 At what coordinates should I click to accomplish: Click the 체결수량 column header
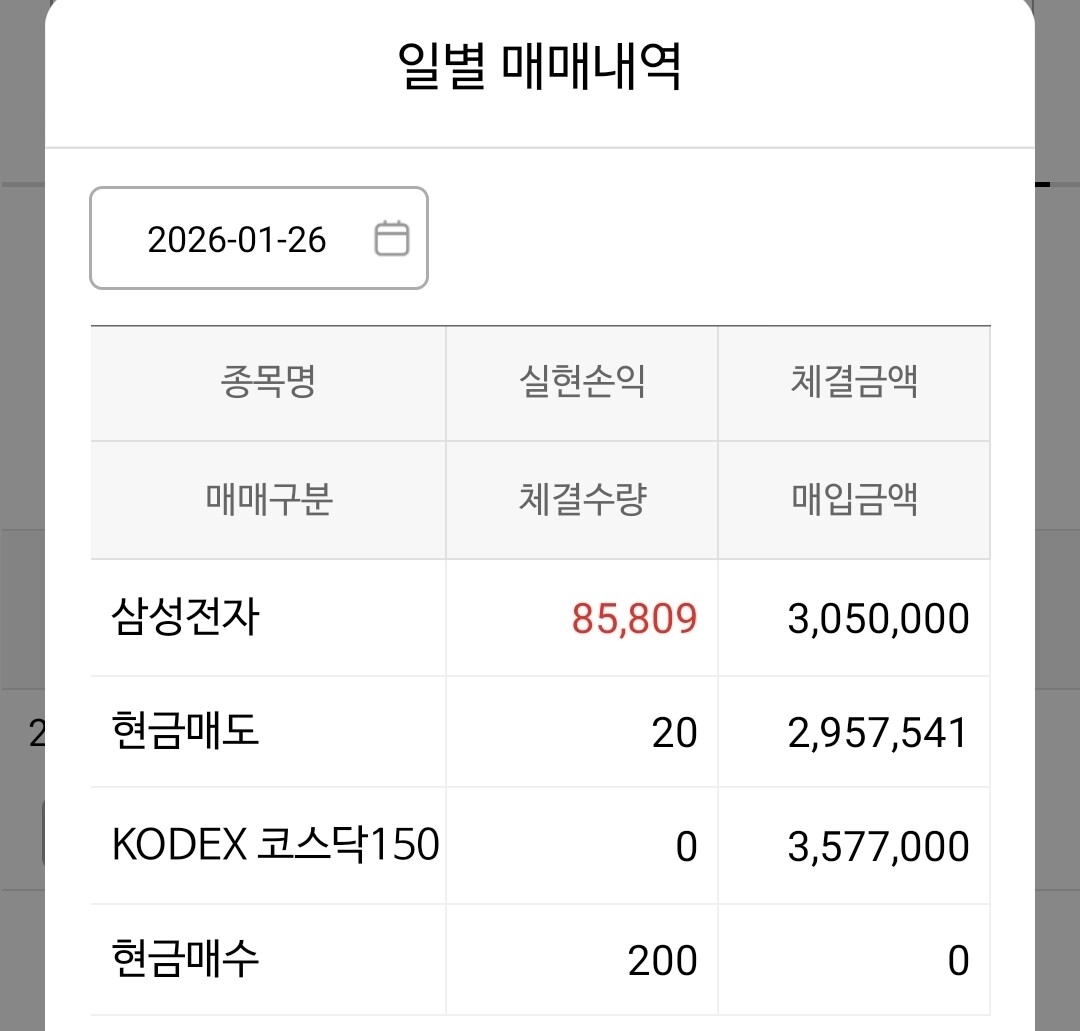pyautogui.click(x=581, y=499)
